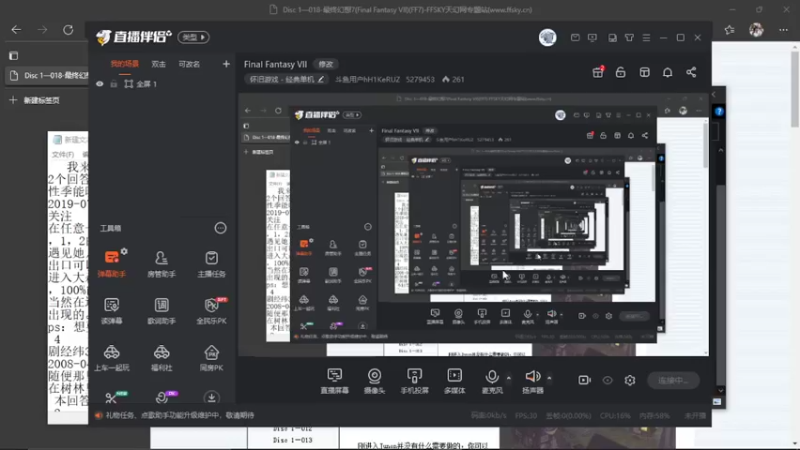Open the 读弹幕 tool
Screen dimensions: 800x450
[x=112, y=310]
